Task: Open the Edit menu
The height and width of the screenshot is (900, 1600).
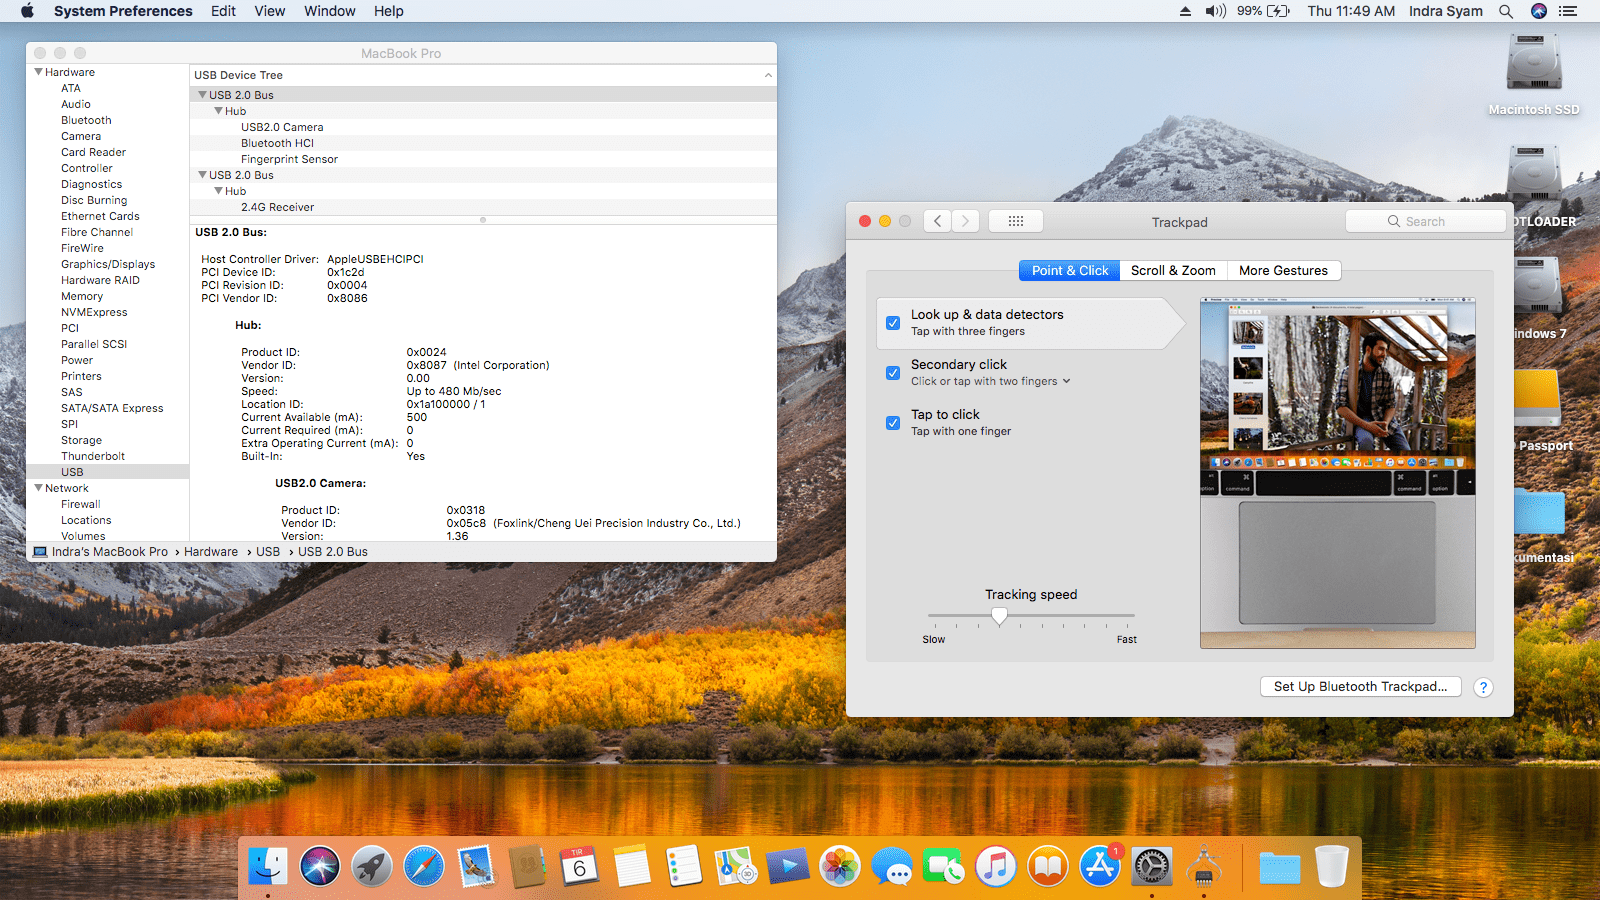Action: pyautogui.click(x=223, y=11)
